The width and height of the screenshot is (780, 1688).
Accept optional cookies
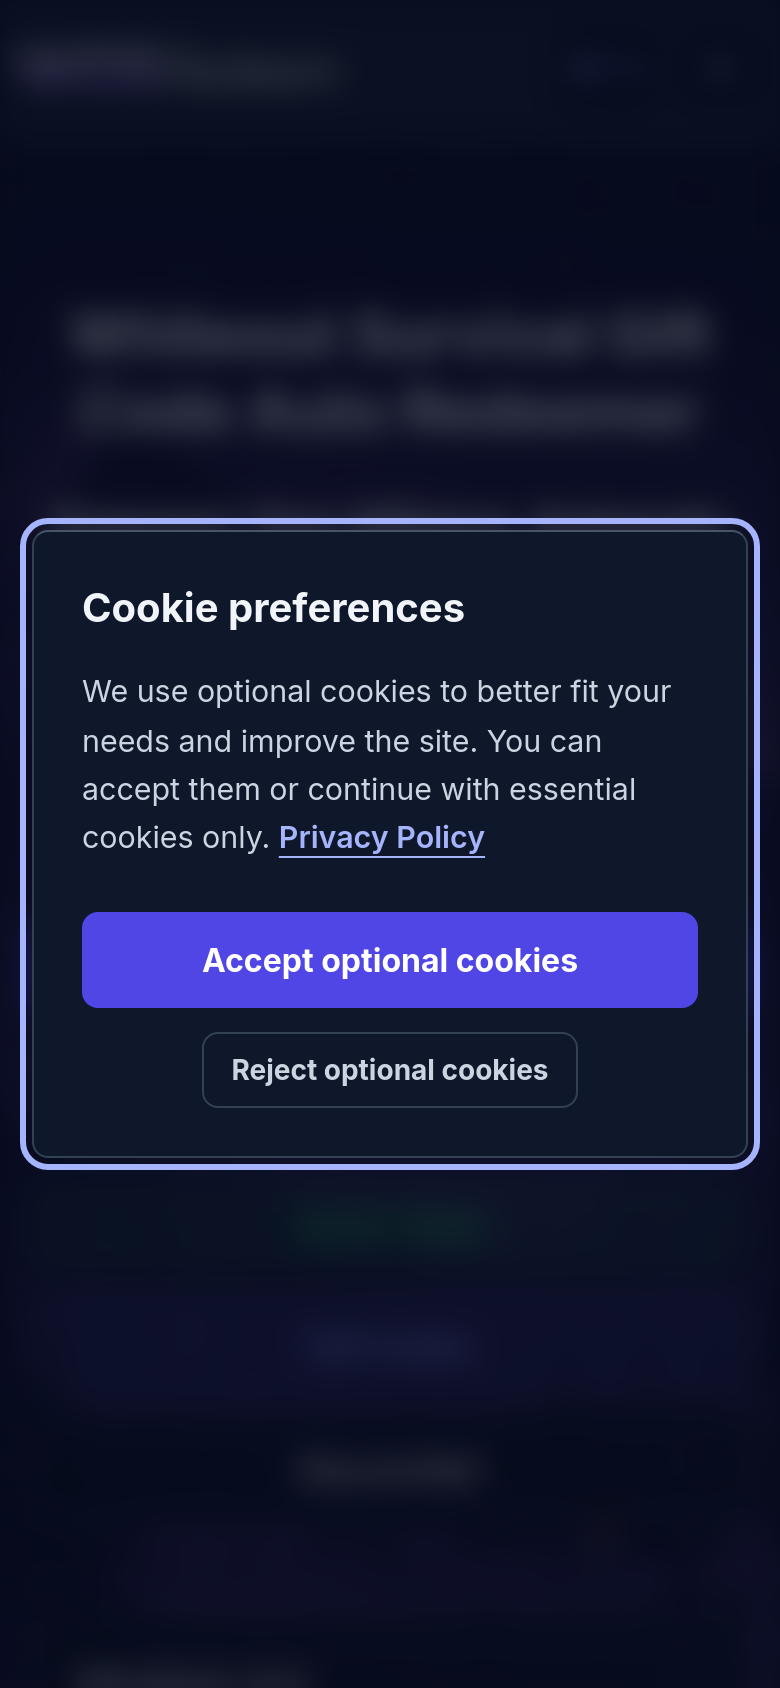pos(390,960)
